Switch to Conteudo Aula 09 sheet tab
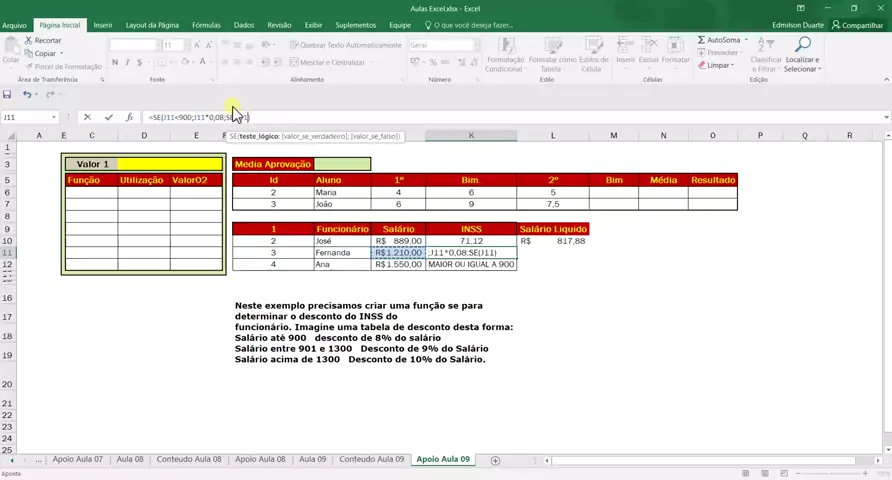The image size is (892, 480). [x=371, y=460]
